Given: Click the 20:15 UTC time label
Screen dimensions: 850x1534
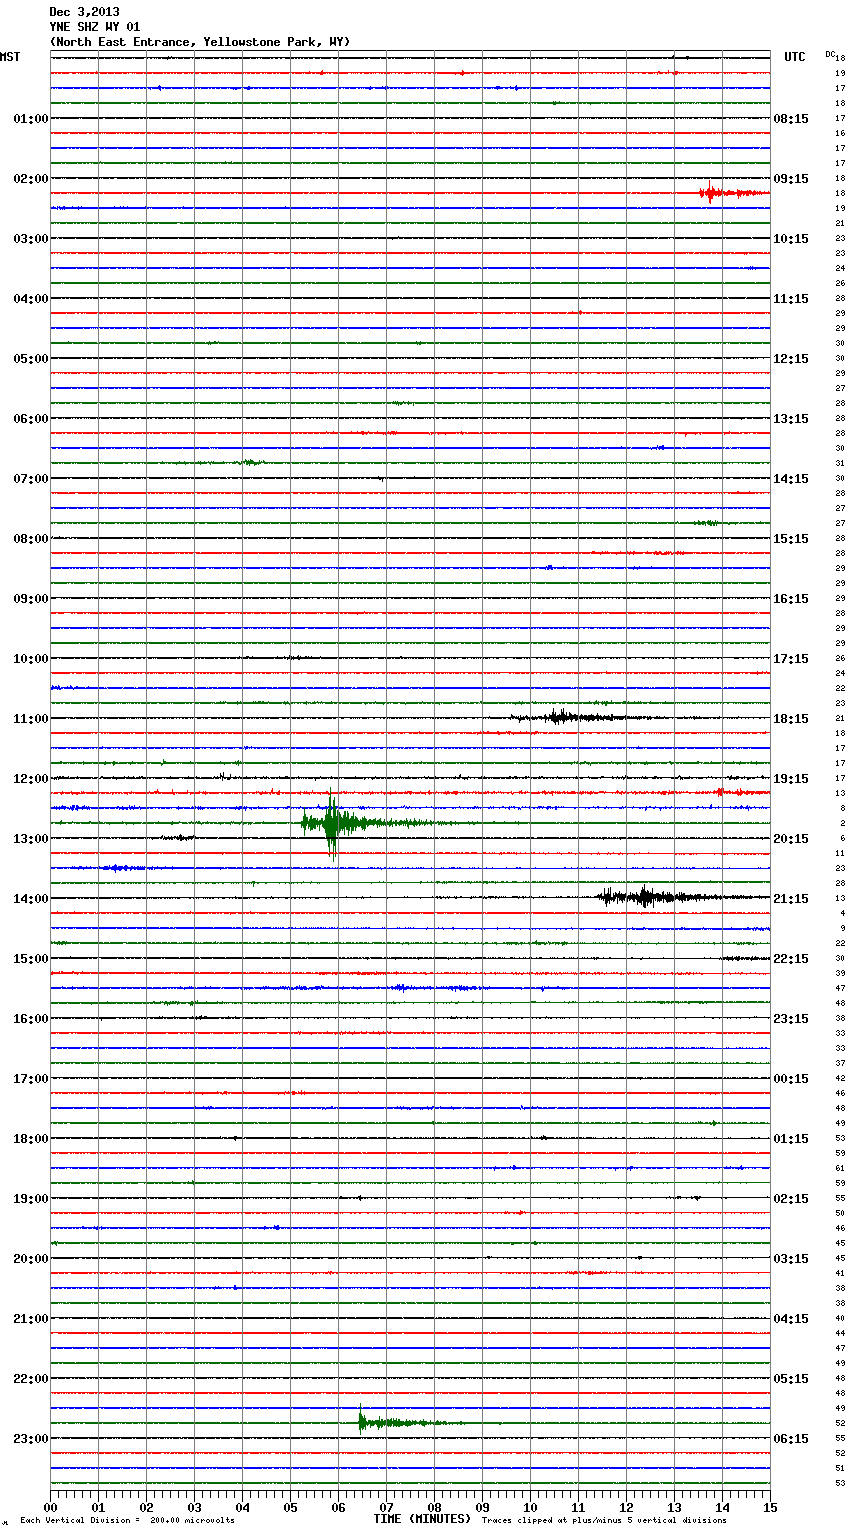Looking at the screenshot, I should (791, 839).
